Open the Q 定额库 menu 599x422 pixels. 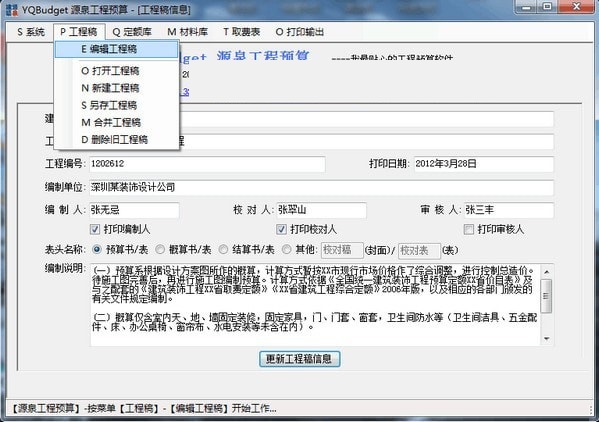132,32
